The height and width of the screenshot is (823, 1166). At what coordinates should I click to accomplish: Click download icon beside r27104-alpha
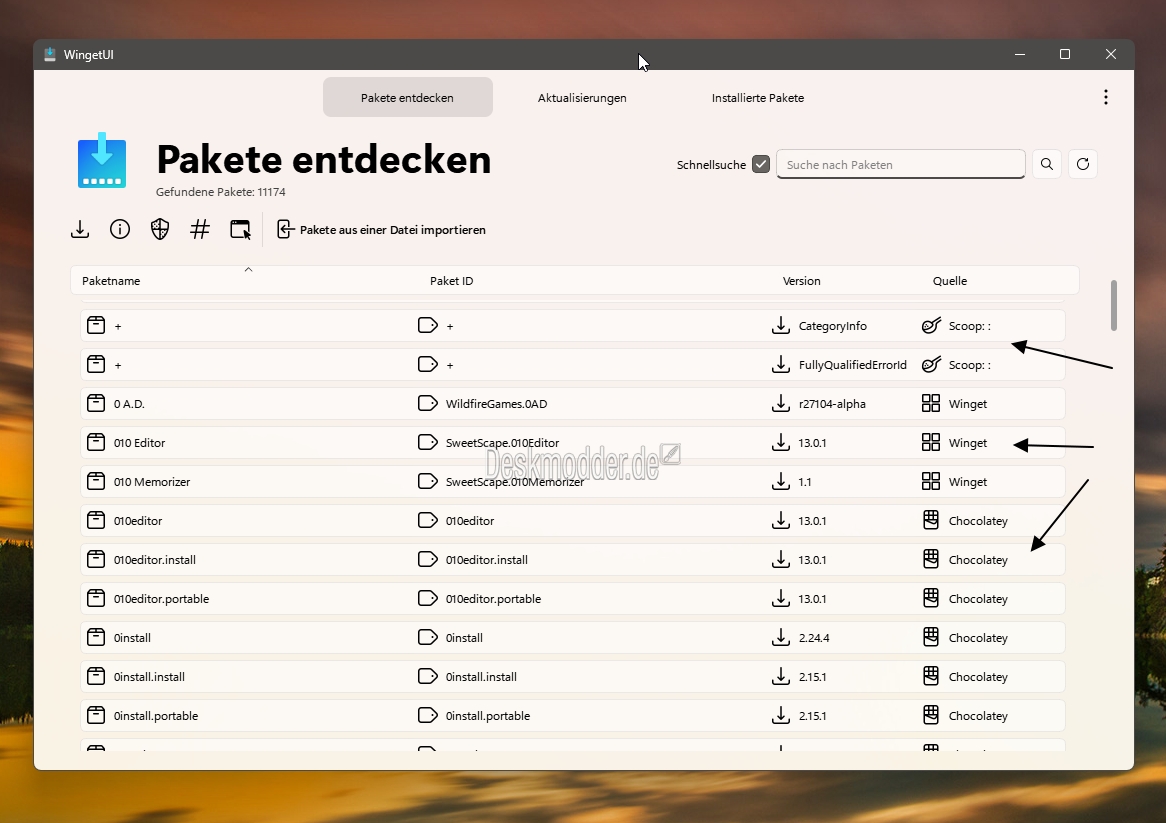click(x=781, y=404)
